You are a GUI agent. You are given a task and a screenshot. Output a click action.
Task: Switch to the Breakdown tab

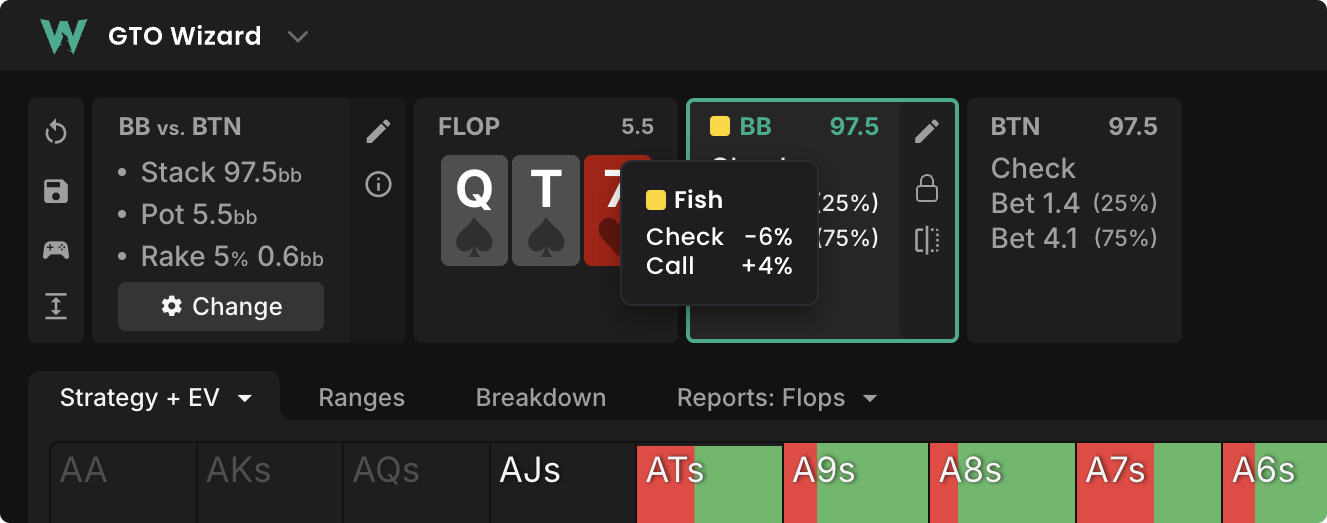click(x=540, y=398)
